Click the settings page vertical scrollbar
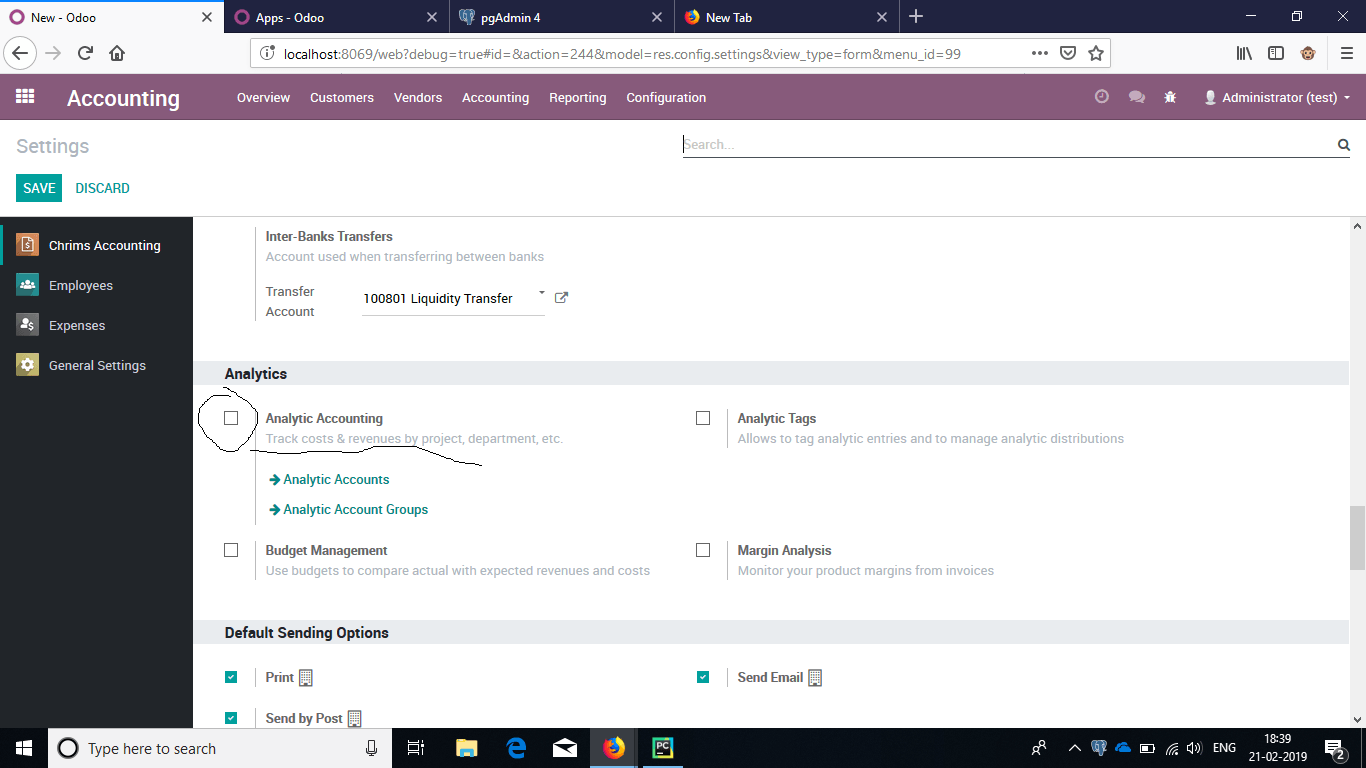Viewport: 1366px width, 768px height. (1357, 537)
